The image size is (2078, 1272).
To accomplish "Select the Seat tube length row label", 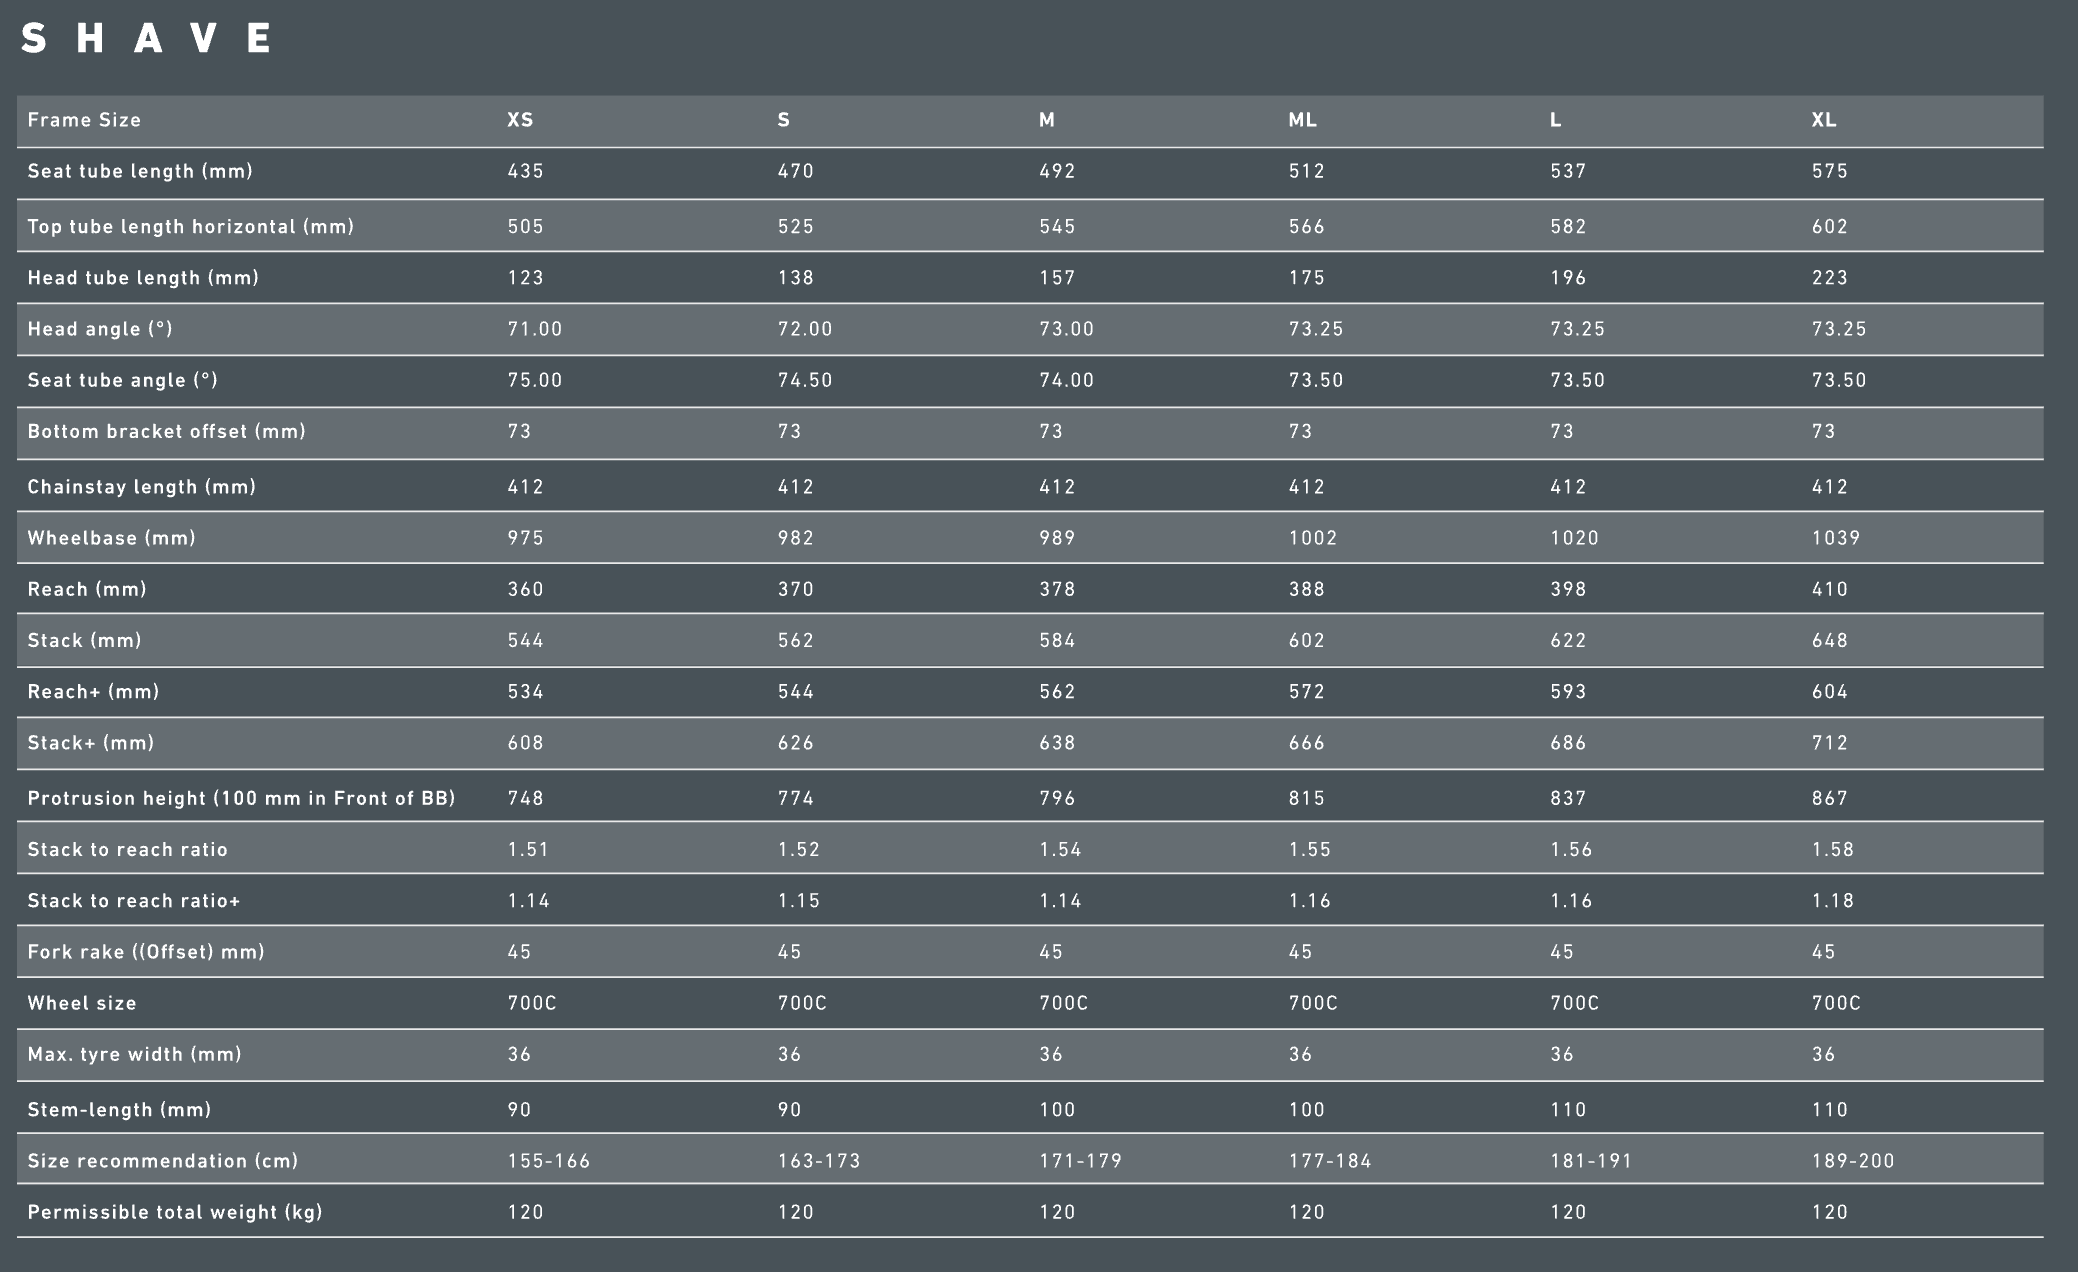I will click(x=140, y=171).
